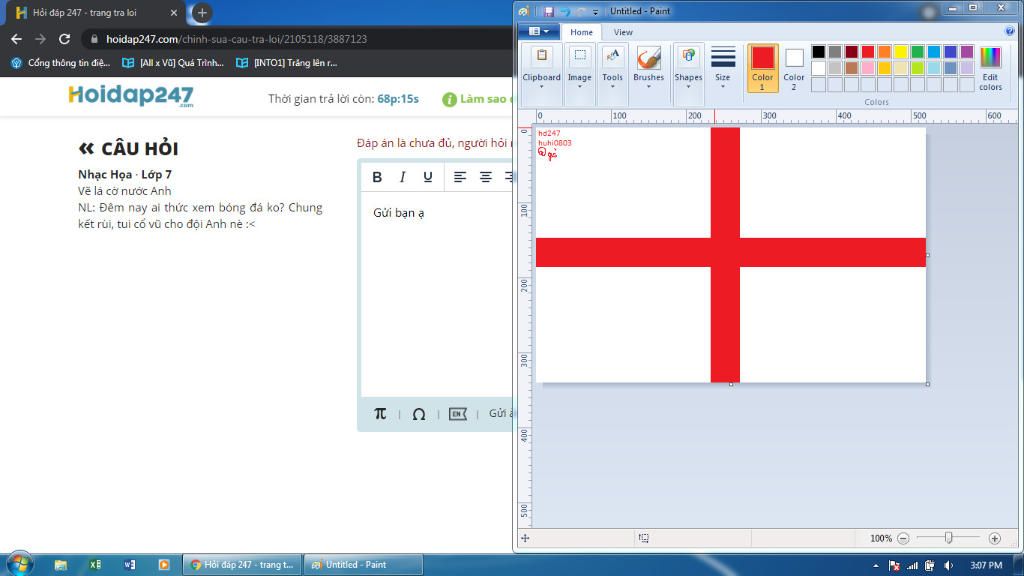Open Cổng thông tin điện bookmark
1024x576 pixels.
pos(61,63)
